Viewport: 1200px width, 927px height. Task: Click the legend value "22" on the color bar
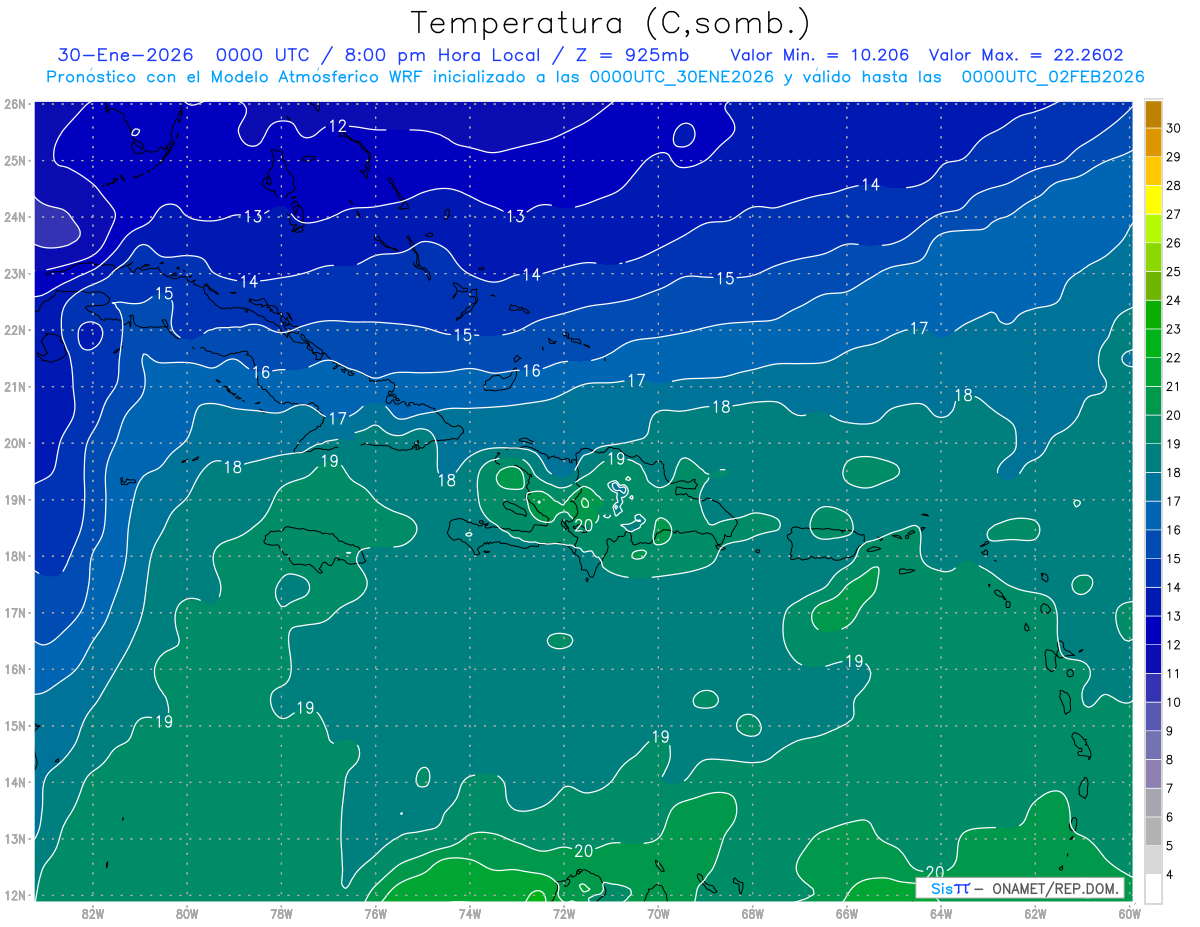pos(1173,358)
